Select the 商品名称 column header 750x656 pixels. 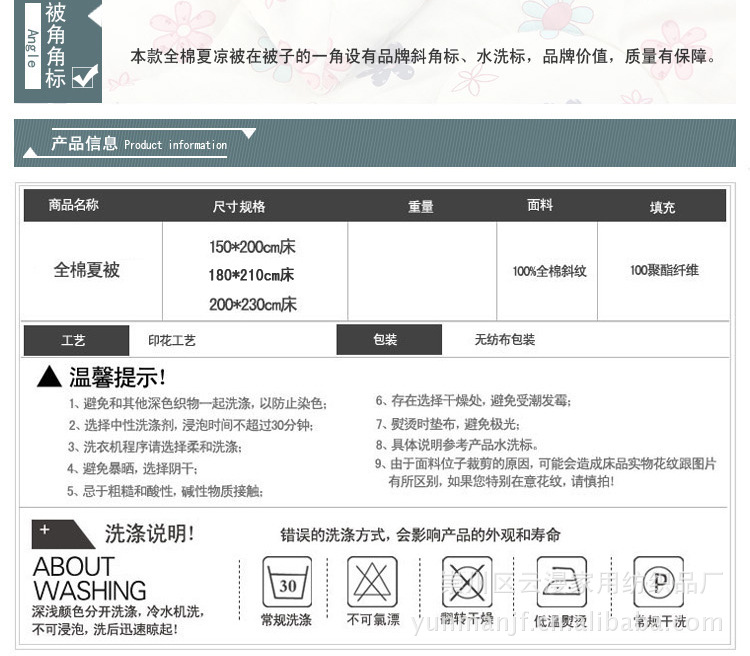(x=74, y=205)
